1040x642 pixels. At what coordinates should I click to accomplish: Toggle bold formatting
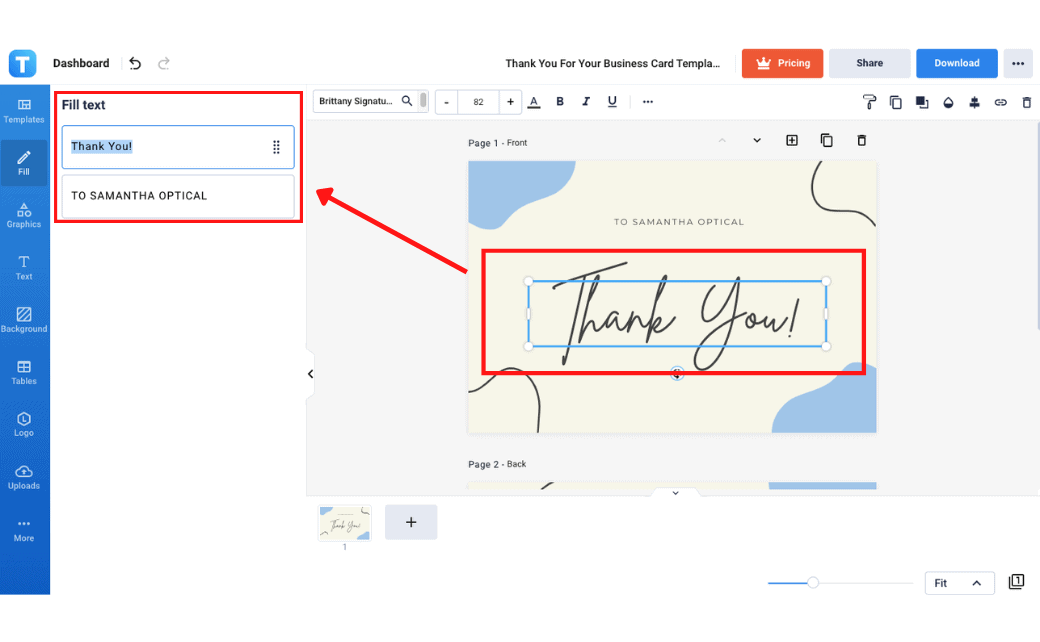coord(560,102)
